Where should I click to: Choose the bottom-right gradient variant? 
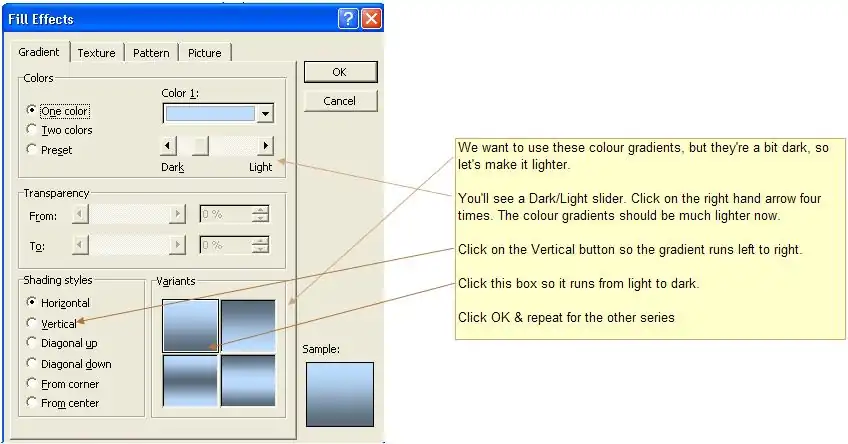point(247,380)
